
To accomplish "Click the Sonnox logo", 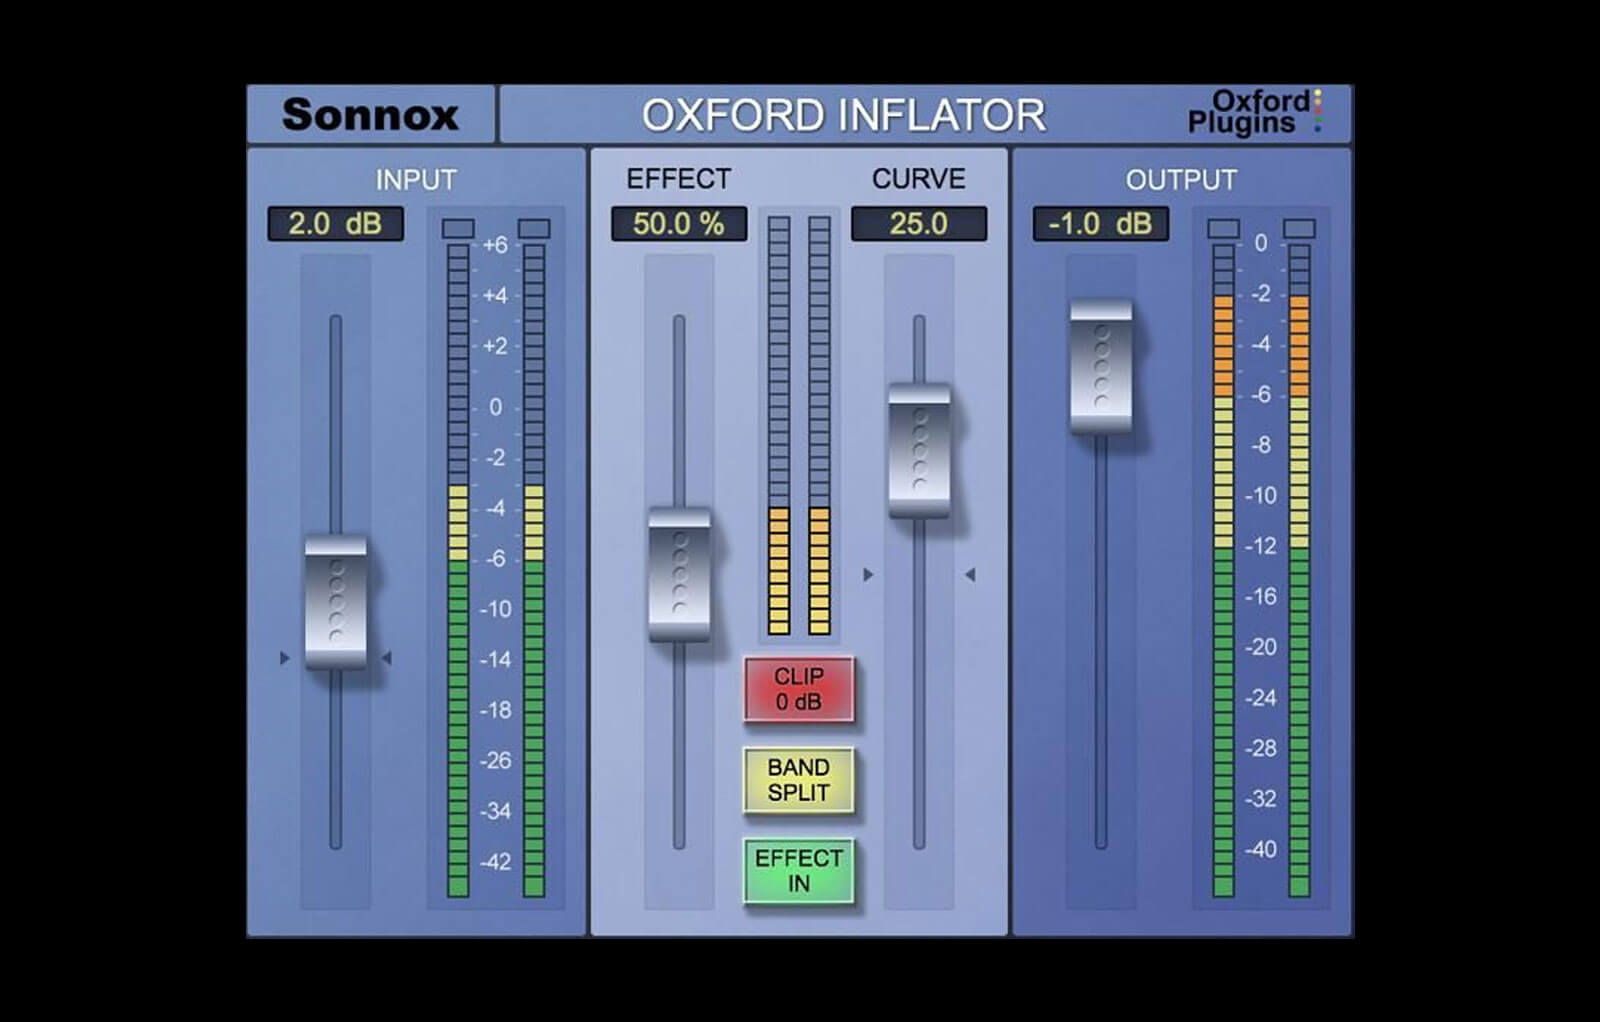I will tap(371, 115).
